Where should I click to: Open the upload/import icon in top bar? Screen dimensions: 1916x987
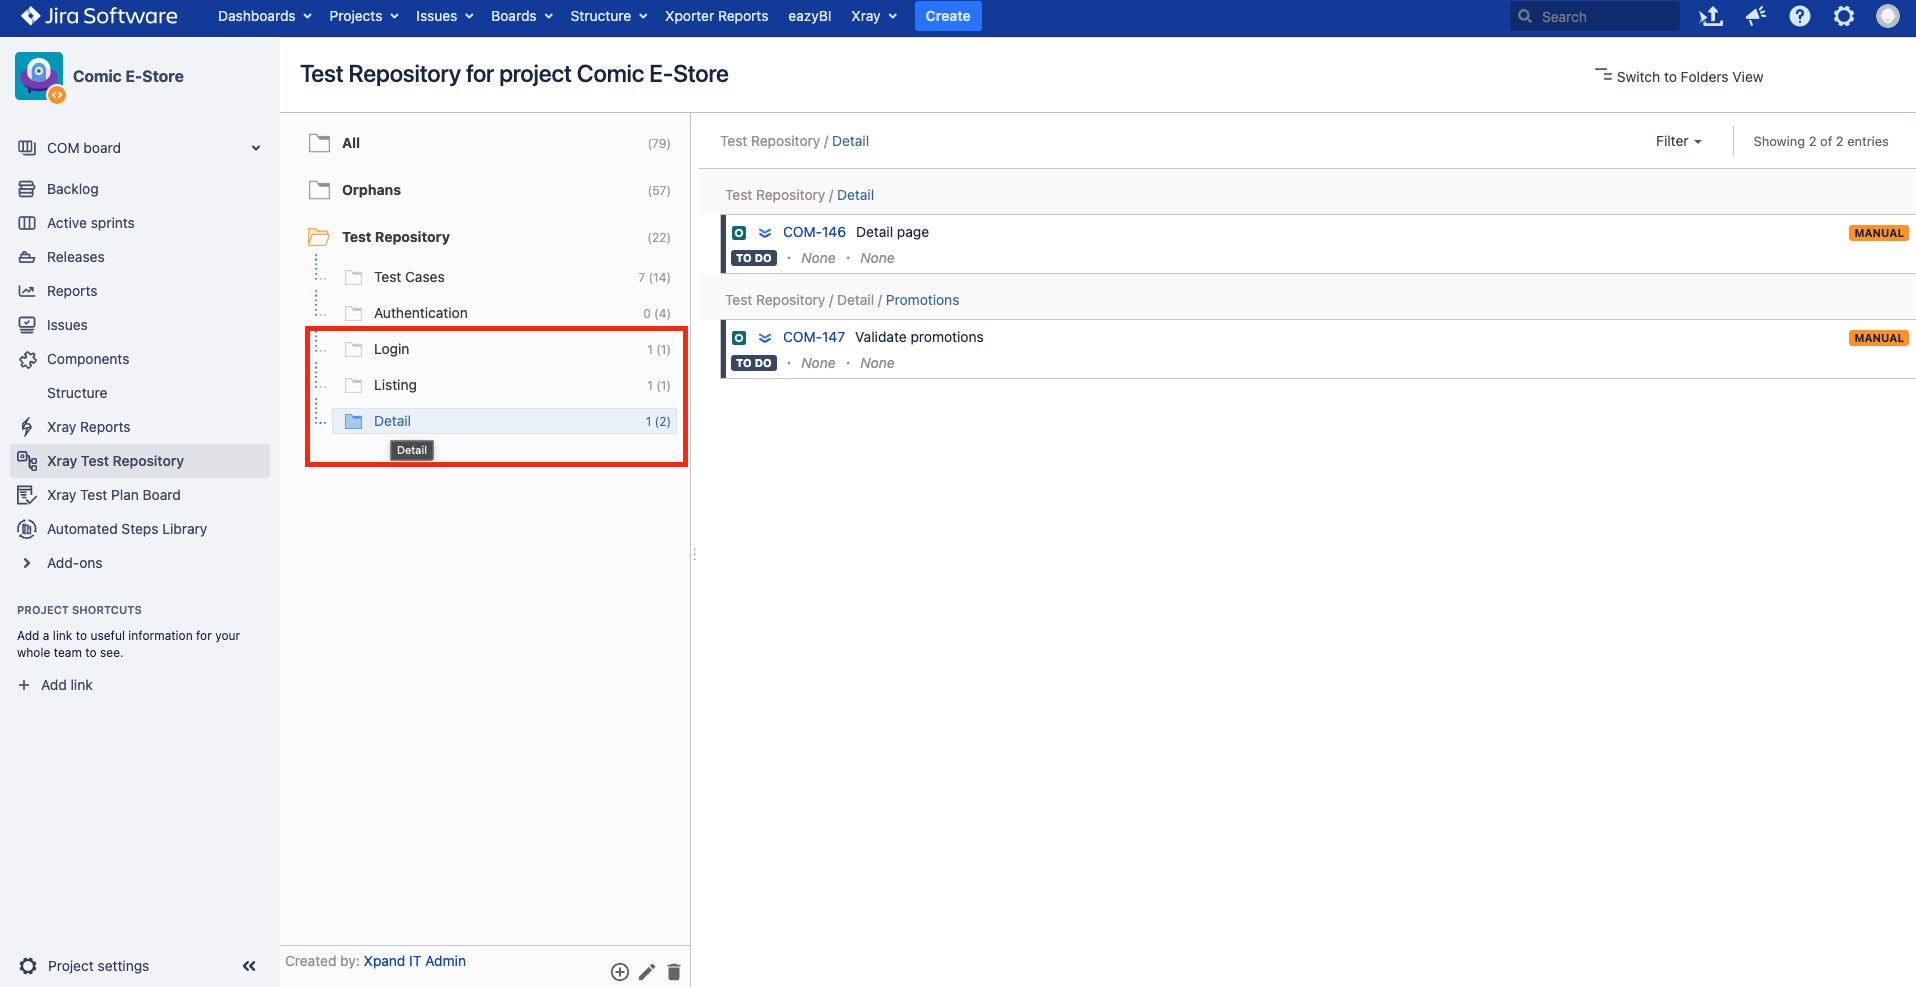click(x=1711, y=16)
